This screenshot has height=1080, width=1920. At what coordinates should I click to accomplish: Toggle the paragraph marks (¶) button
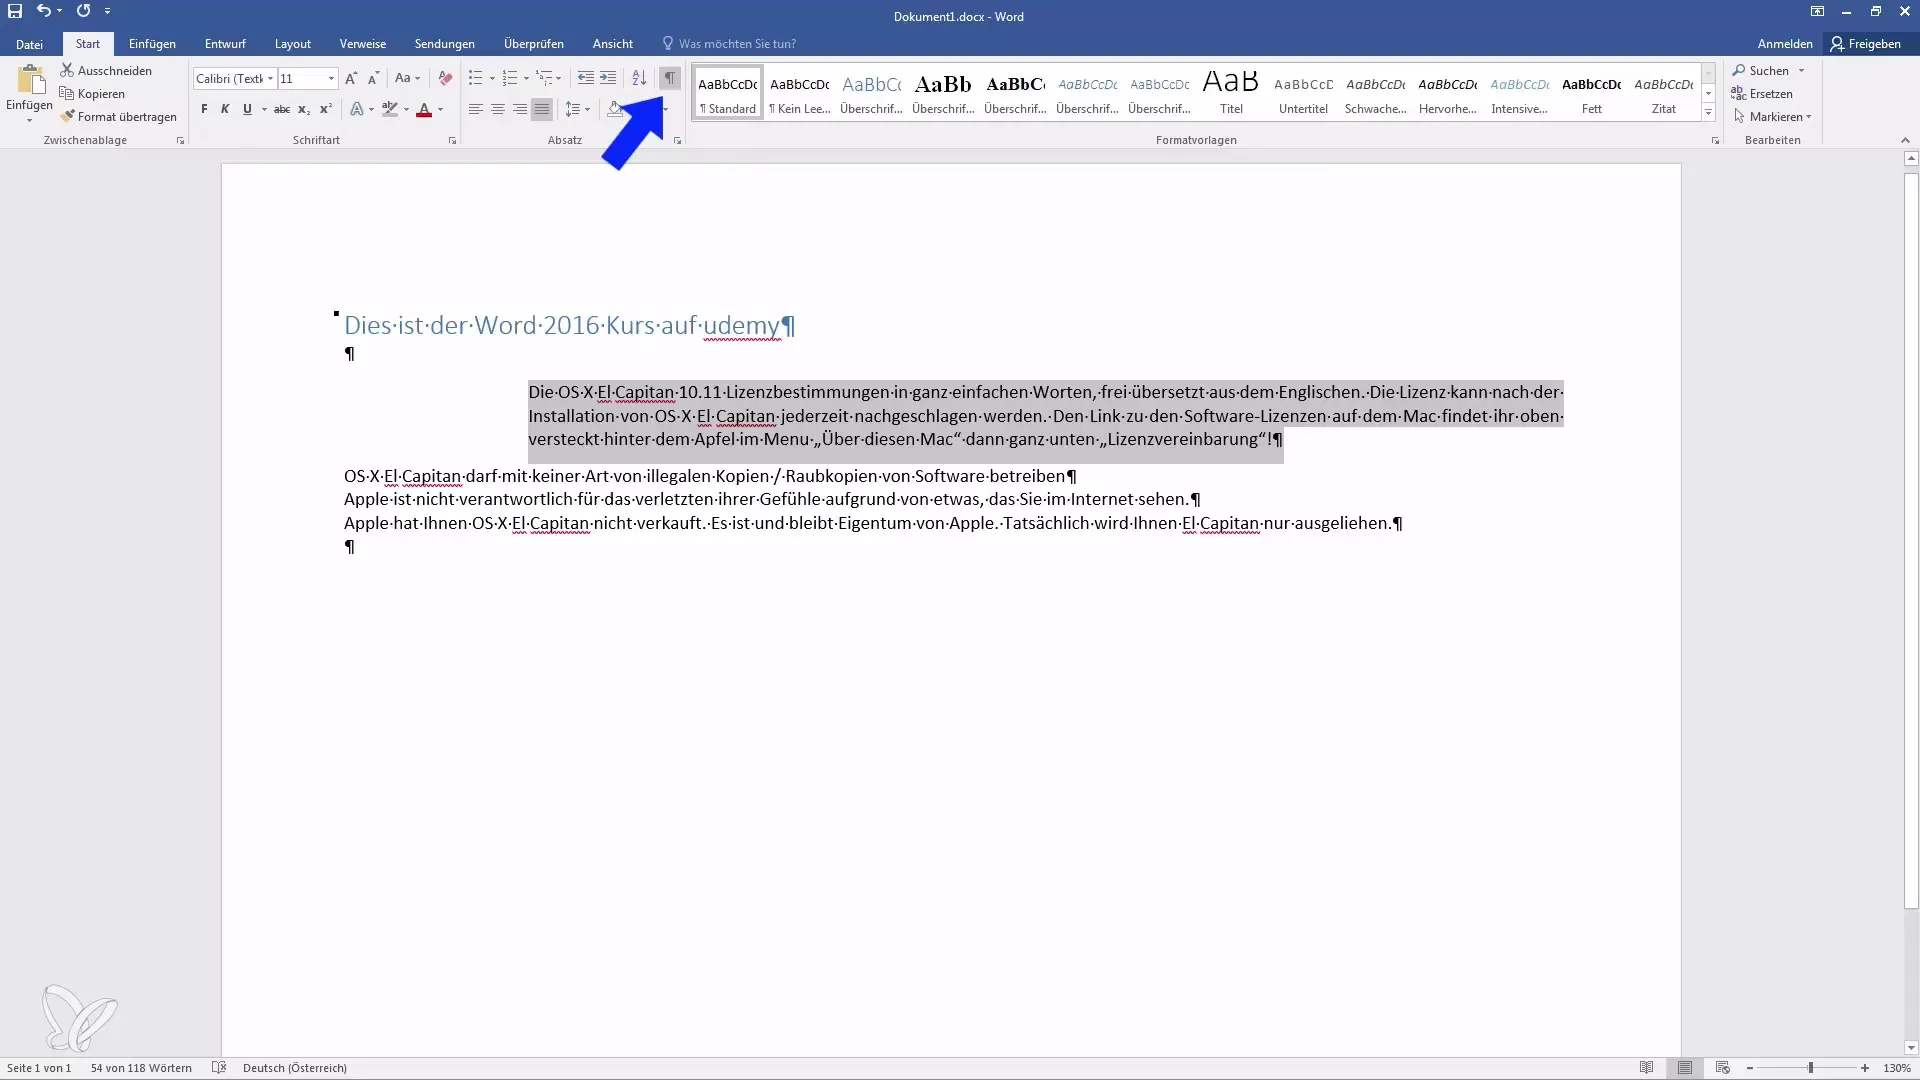point(670,78)
